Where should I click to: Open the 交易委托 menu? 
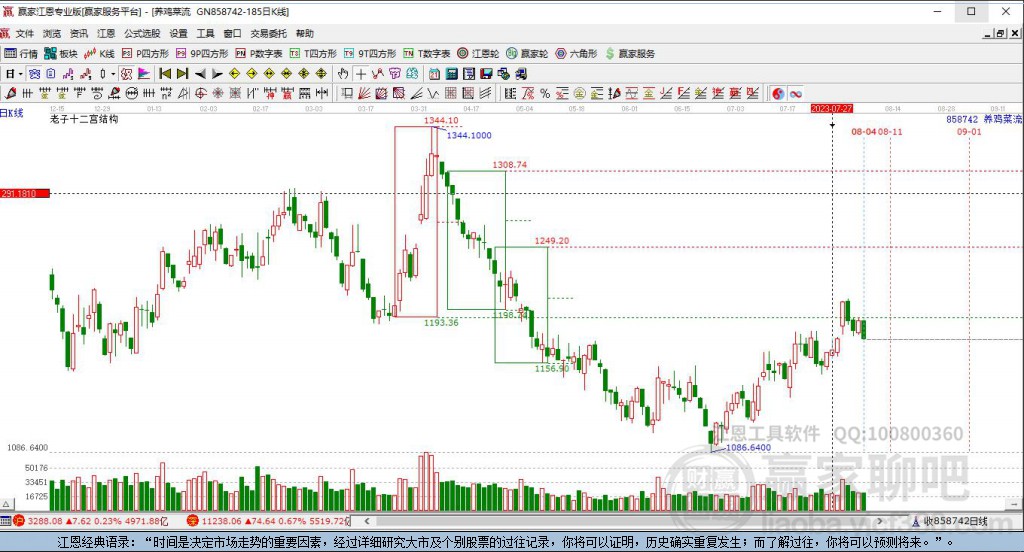[268, 33]
